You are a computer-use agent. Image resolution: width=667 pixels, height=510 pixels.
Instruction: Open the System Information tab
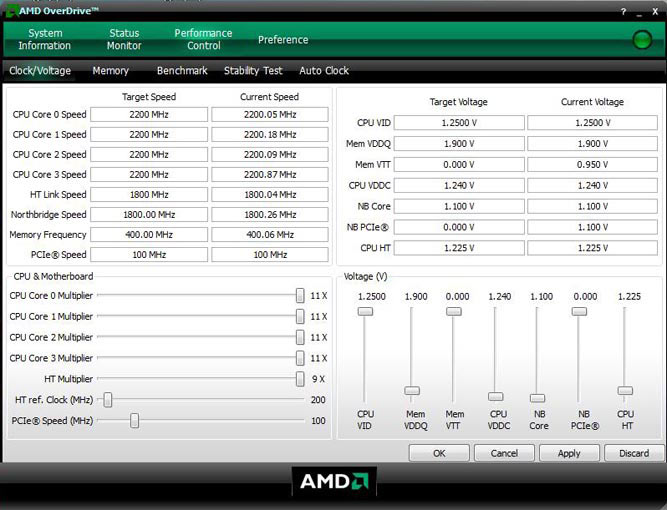click(45, 39)
